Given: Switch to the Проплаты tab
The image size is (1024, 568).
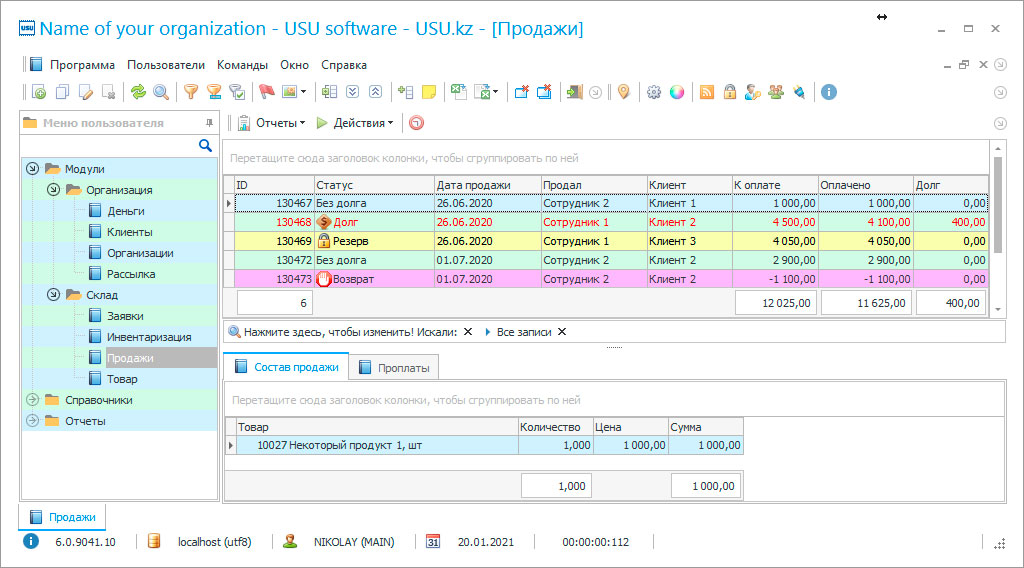Looking at the screenshot, I should [x=394, y=368].
